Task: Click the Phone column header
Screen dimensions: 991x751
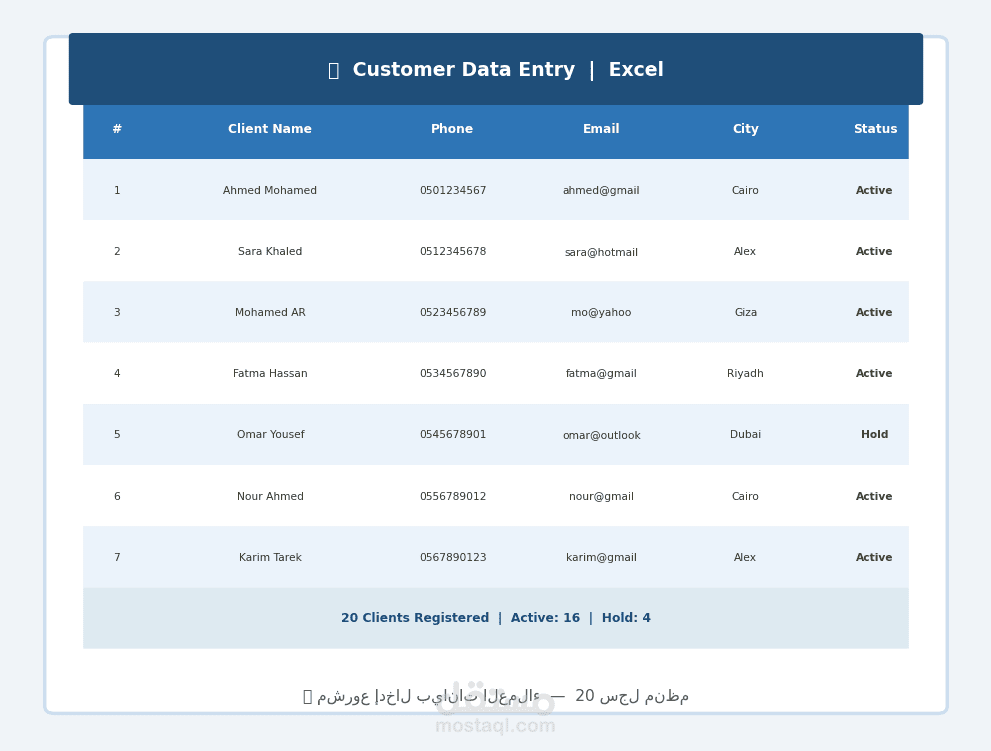Action: coord(452,129)
